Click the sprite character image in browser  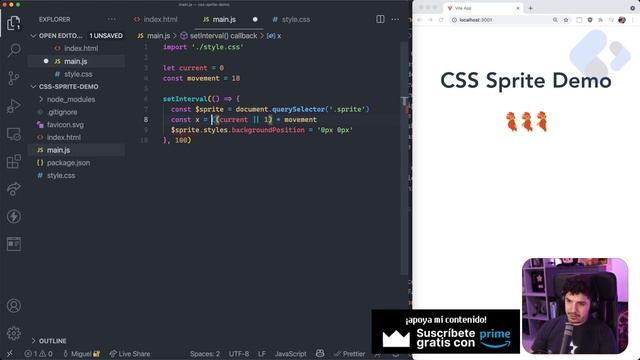526,121
